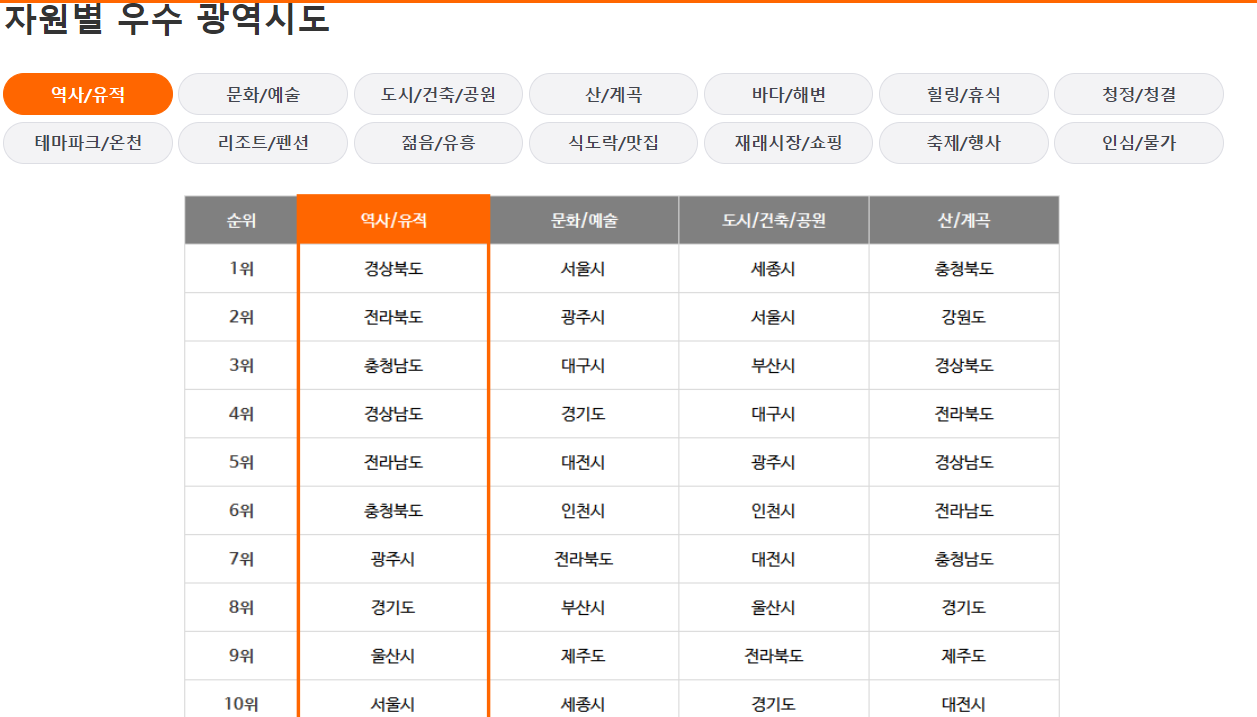Select 울산시 in the 9위 row
The image size is (1257, 717).
coord(393,656)
